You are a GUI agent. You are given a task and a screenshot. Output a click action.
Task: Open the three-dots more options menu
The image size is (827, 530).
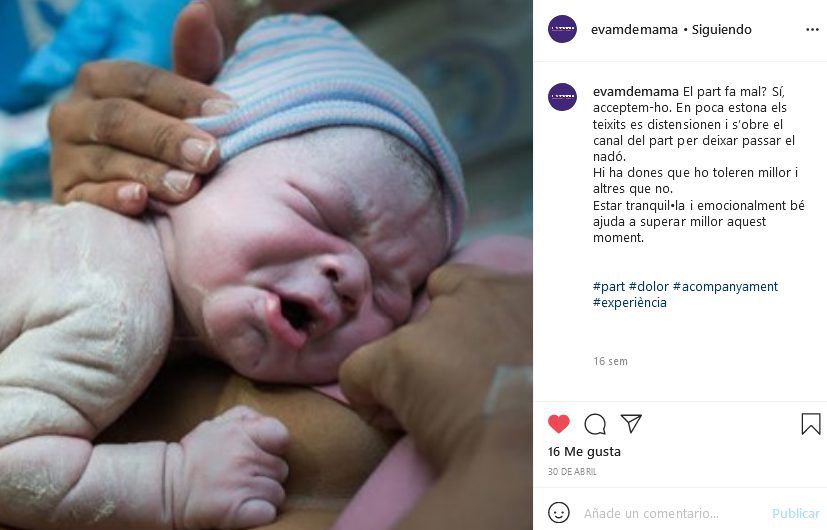tap(812, 30)
